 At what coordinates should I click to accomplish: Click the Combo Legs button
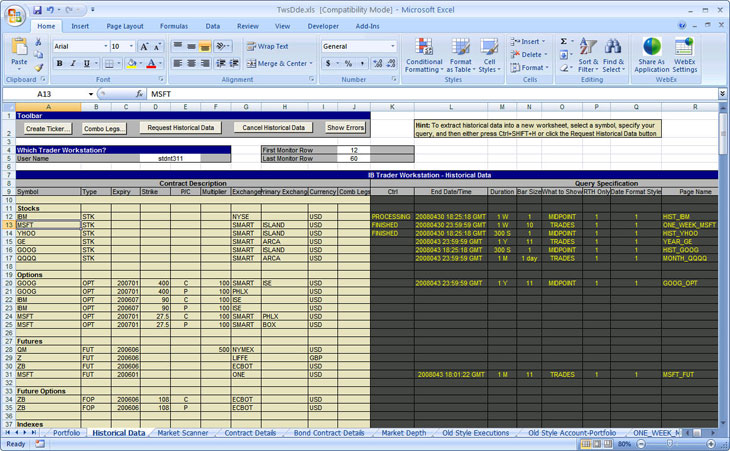(104, 128)
